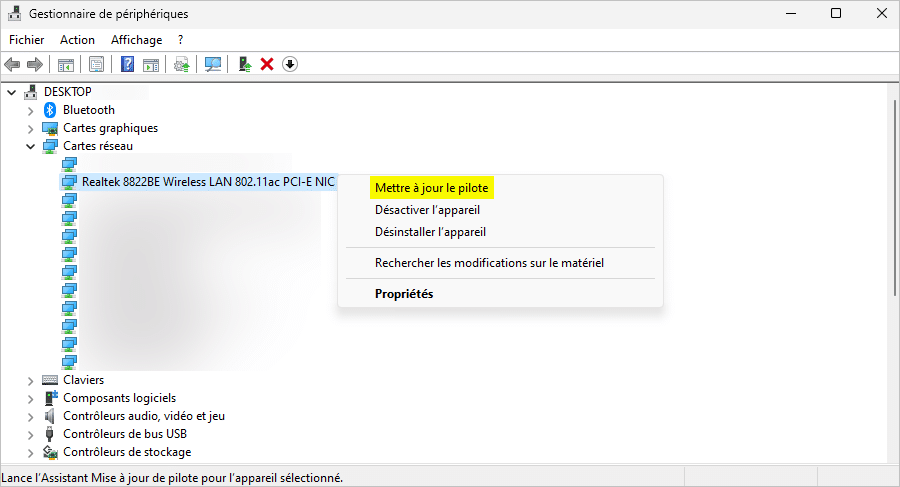Go forward with the right arrow toolbar icon

pyautogui.click(x=35, y=64)
